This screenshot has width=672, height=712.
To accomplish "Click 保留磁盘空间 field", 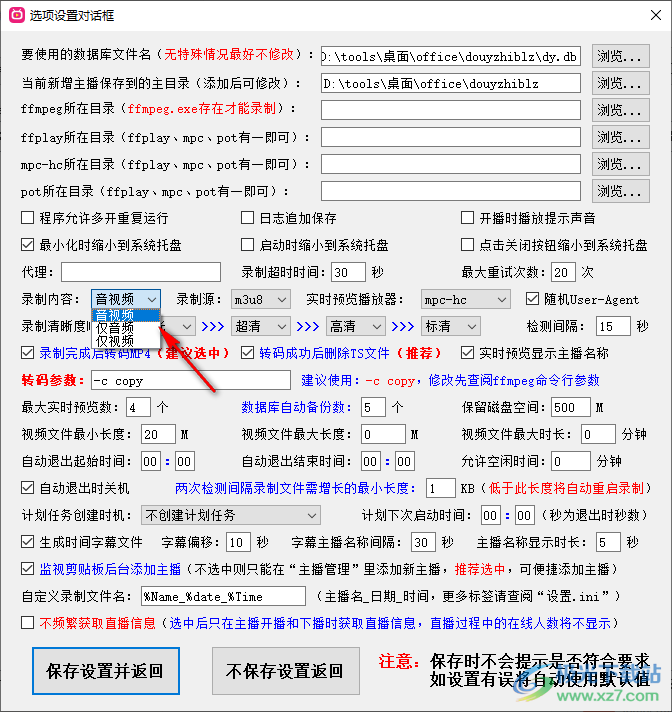I will pyautogui.click(x=571, y=407).
